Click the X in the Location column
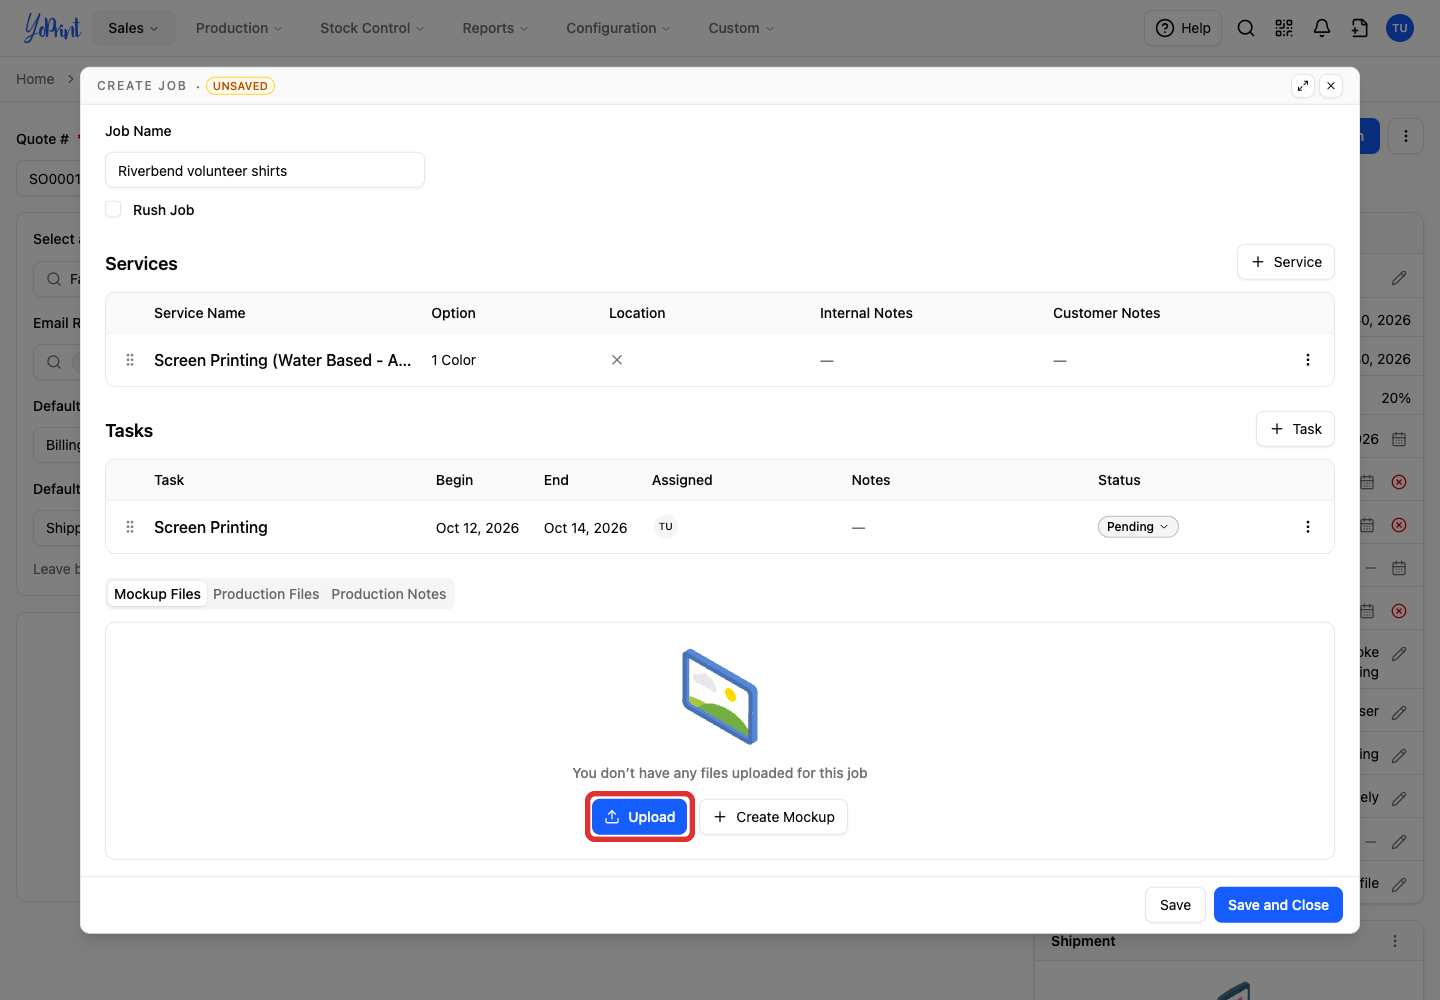The image size is (1440, 1000). (617, 360)
